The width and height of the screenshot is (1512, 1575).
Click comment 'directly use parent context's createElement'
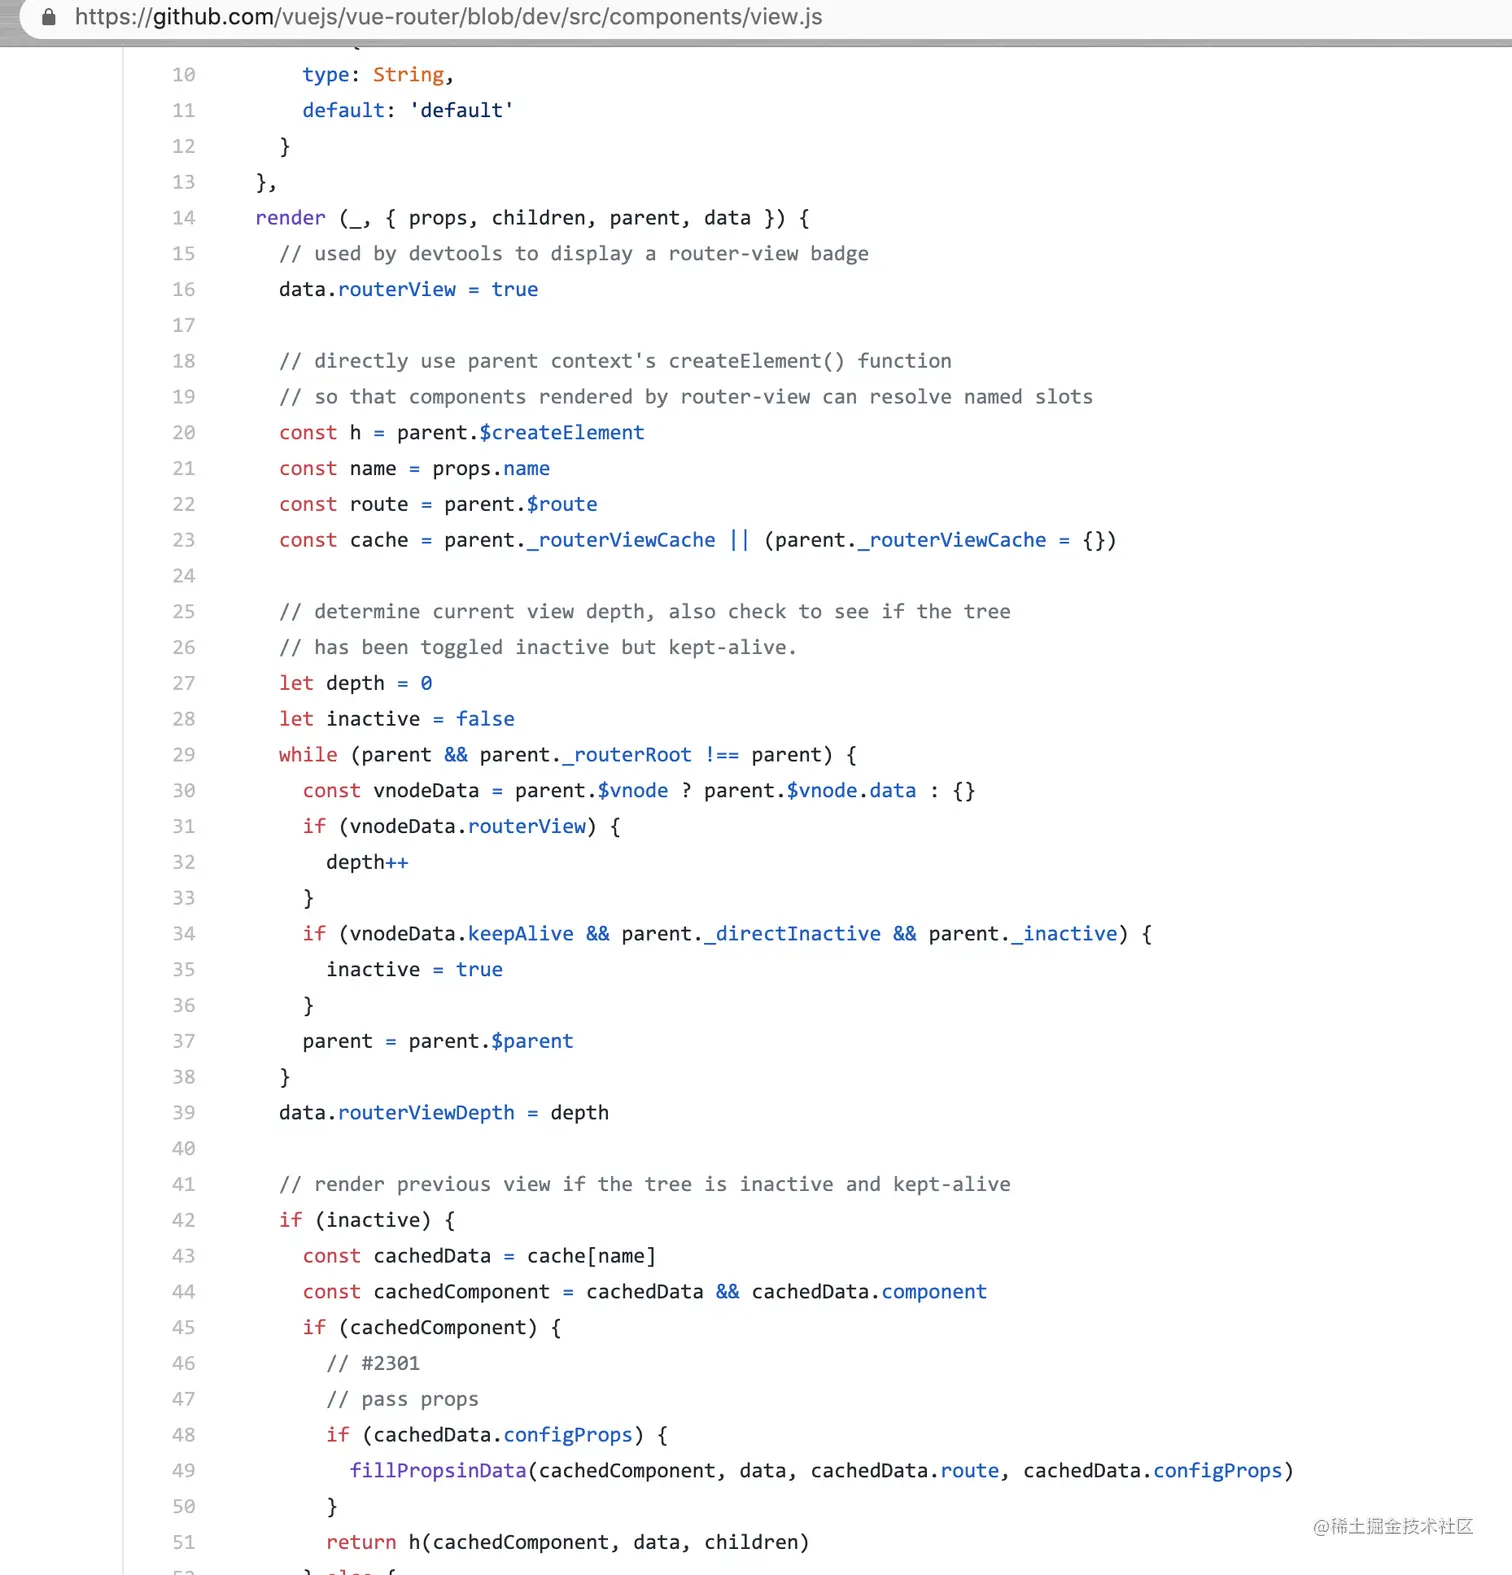click(x=615, y=361)
